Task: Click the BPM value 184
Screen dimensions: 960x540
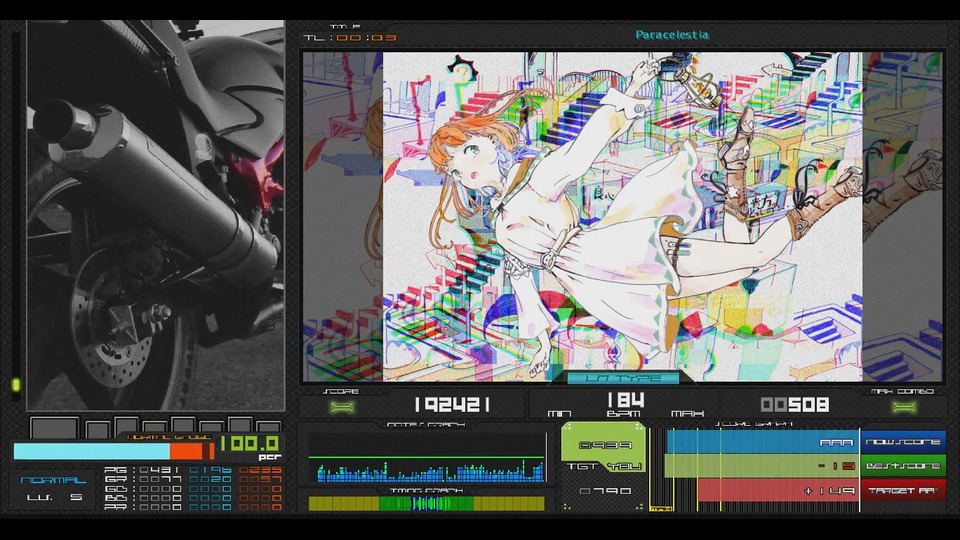Action: click(625, 400)
